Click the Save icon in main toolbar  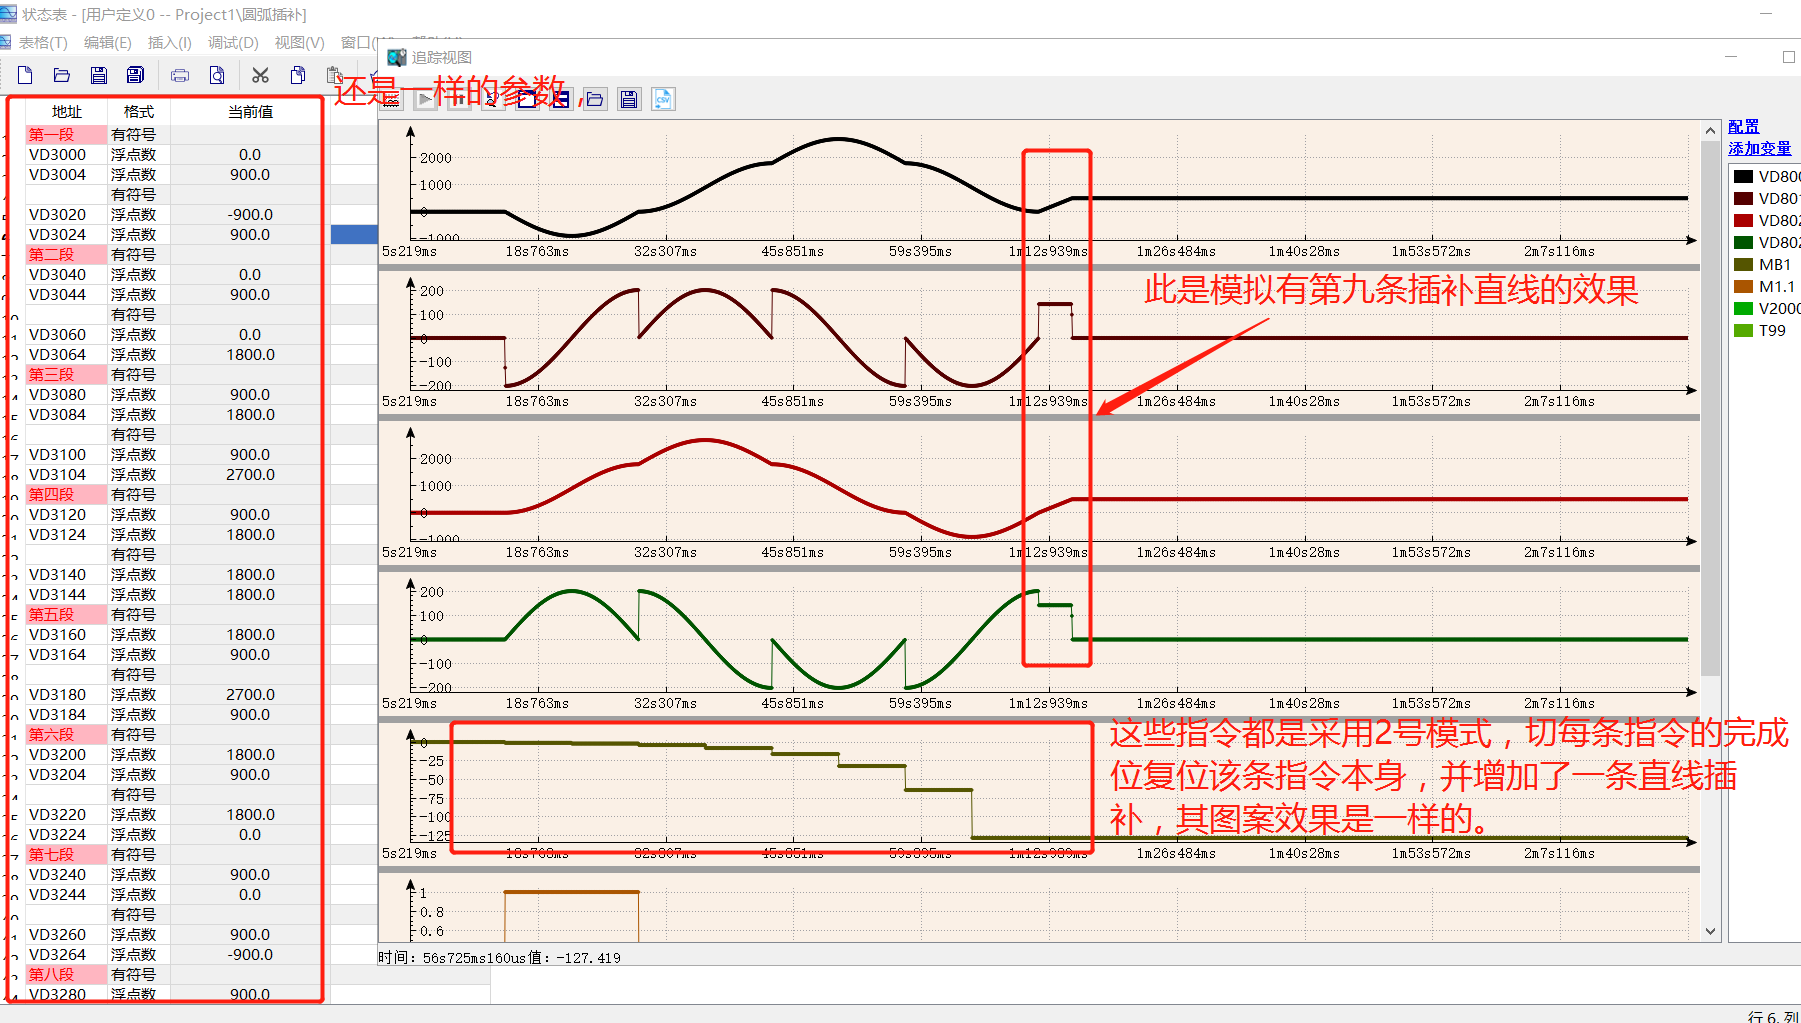click(x=98, y=75)
